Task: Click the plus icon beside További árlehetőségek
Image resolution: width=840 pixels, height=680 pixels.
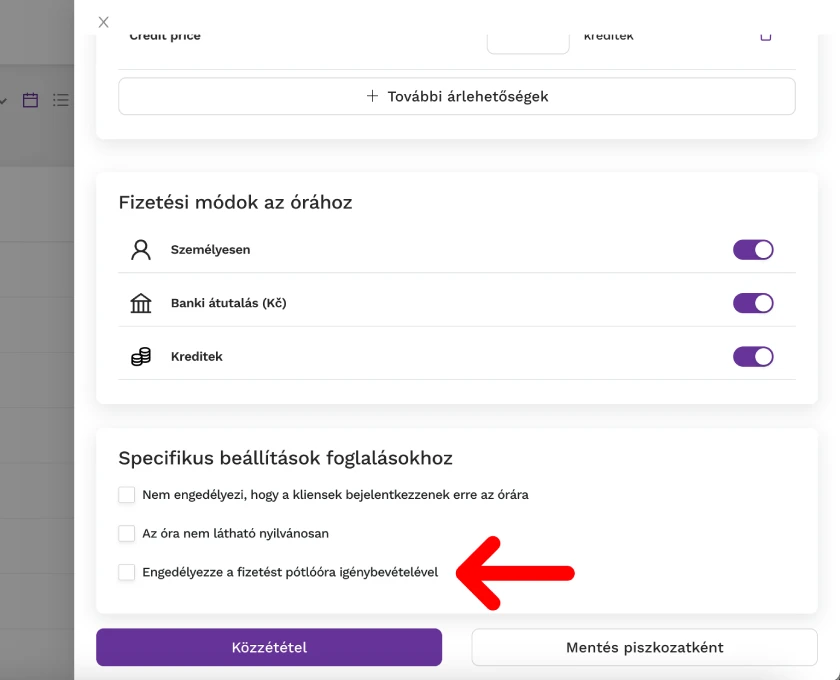Action: (372, 96)
